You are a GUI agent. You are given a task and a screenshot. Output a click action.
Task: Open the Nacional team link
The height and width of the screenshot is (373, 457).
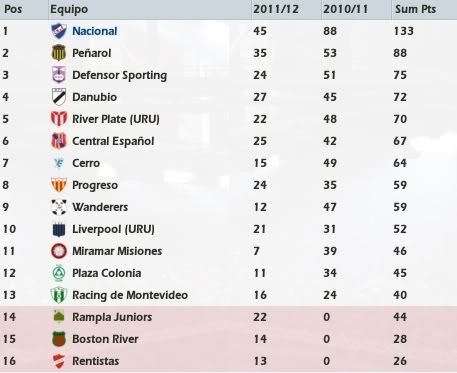[x=95, y=31]
